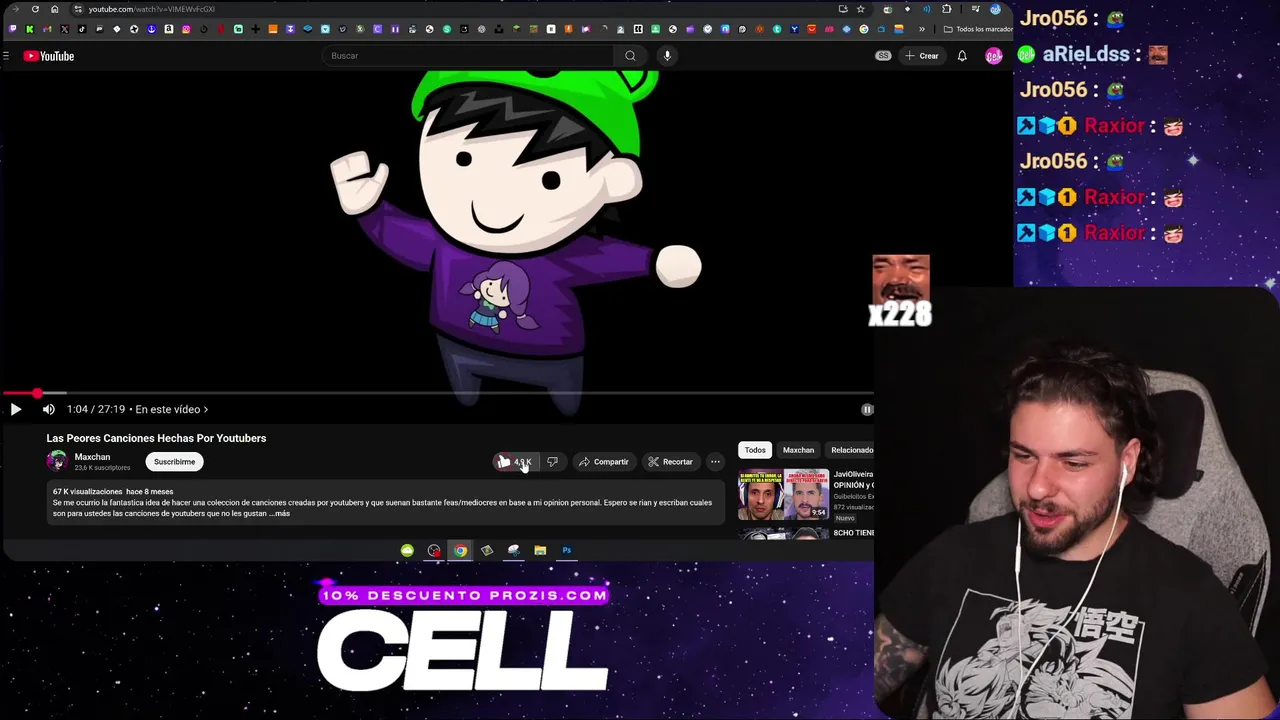Click the 67 K visualizaciones text
Screen dimensions: 1280x720
click(87, 492)
